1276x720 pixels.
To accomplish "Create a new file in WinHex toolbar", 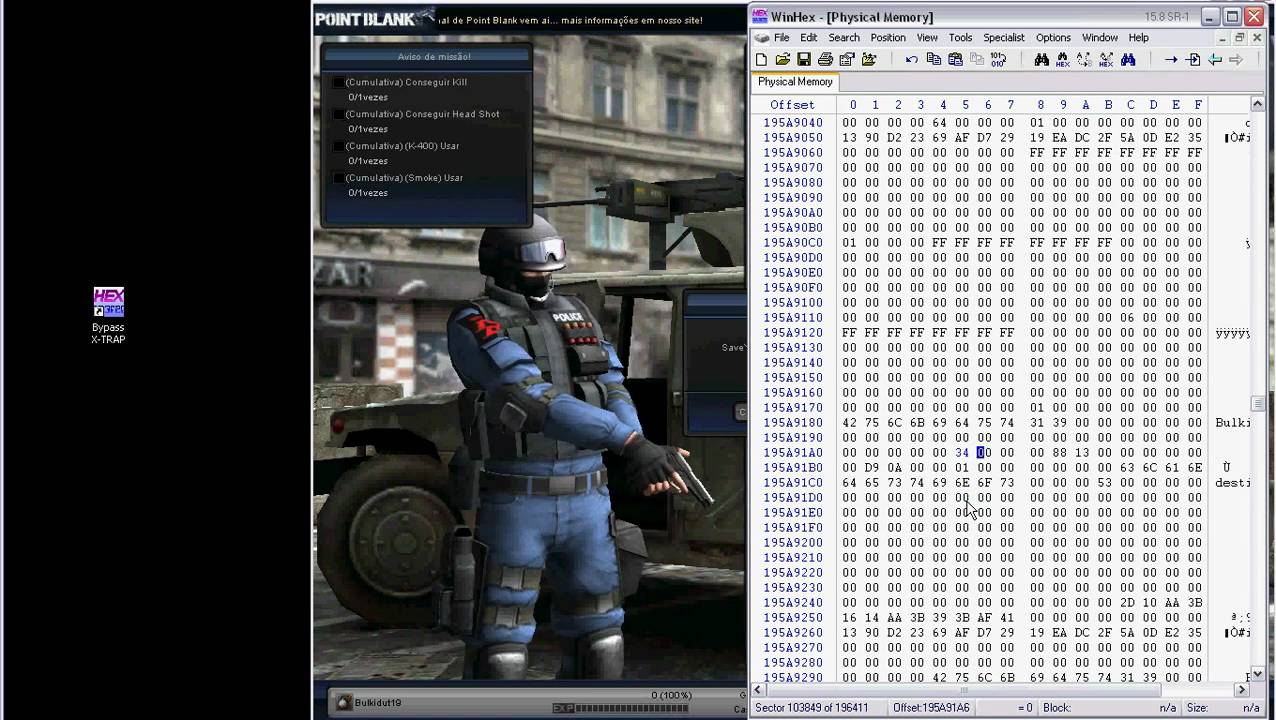I will (x=761, y=60).
